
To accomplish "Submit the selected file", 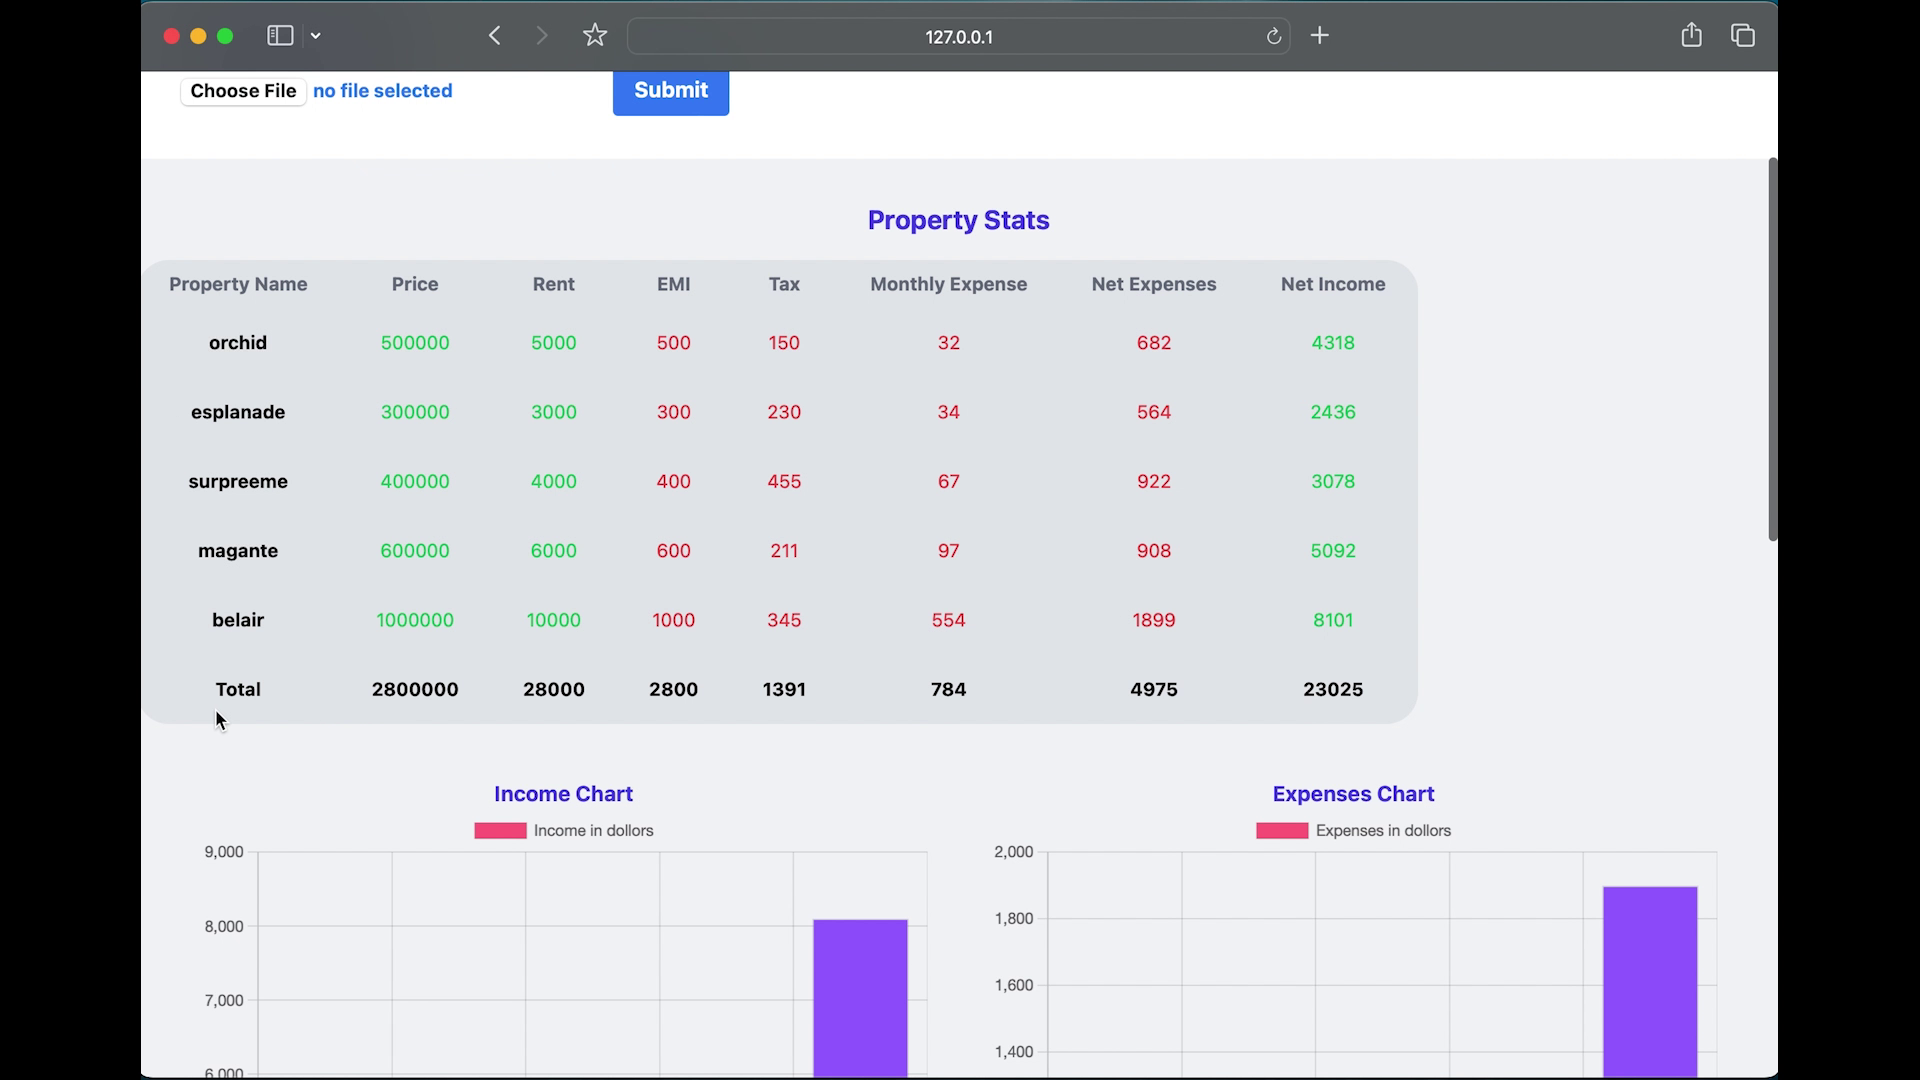I will 670,90.
